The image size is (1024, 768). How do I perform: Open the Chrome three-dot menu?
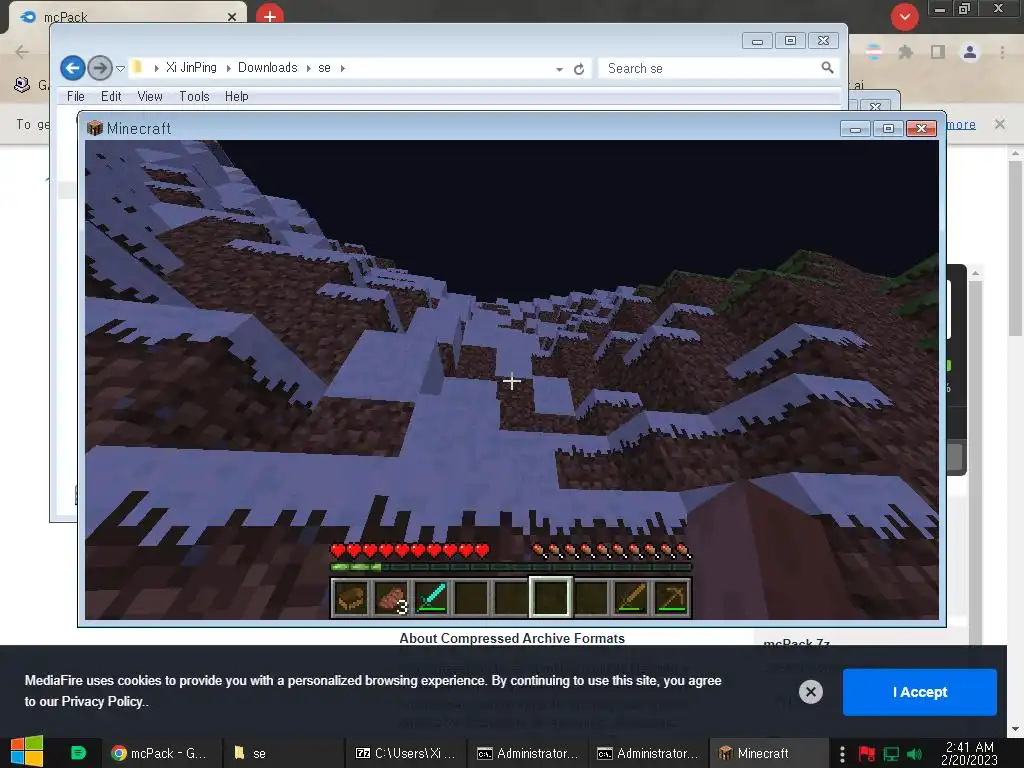[1002, 52]
